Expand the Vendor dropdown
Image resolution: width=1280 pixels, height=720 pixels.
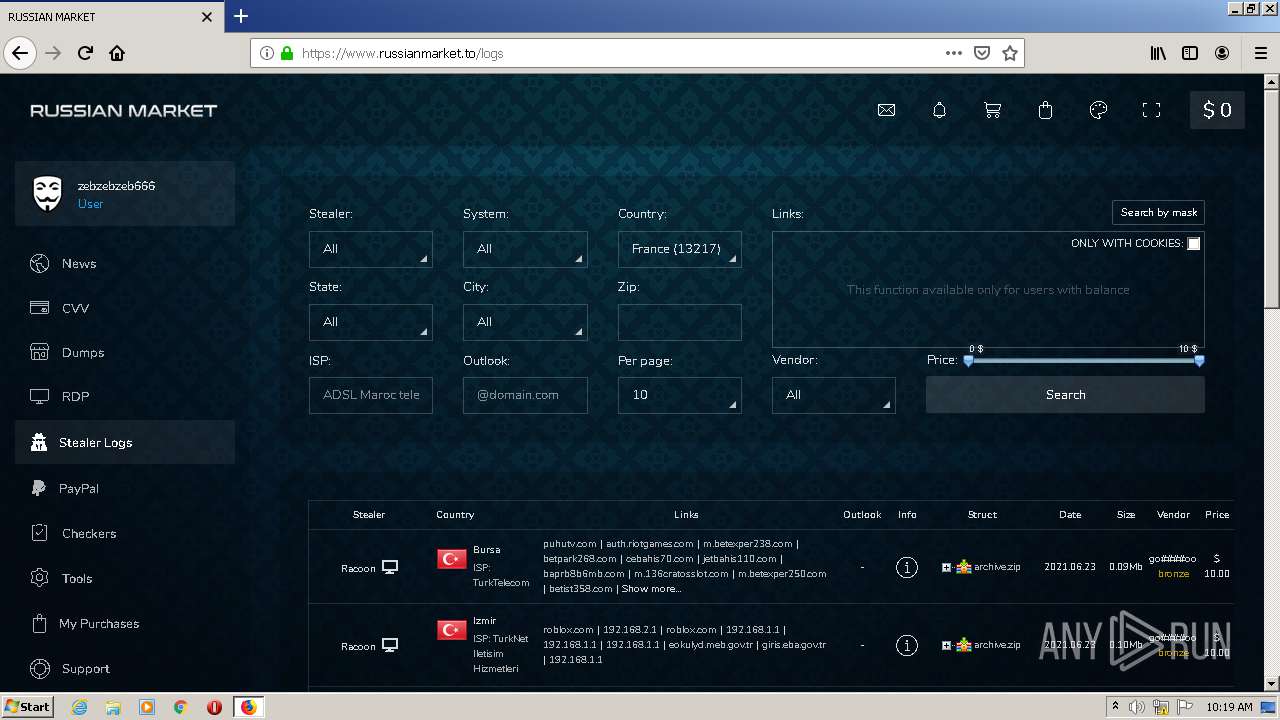[x=834, y=395]
